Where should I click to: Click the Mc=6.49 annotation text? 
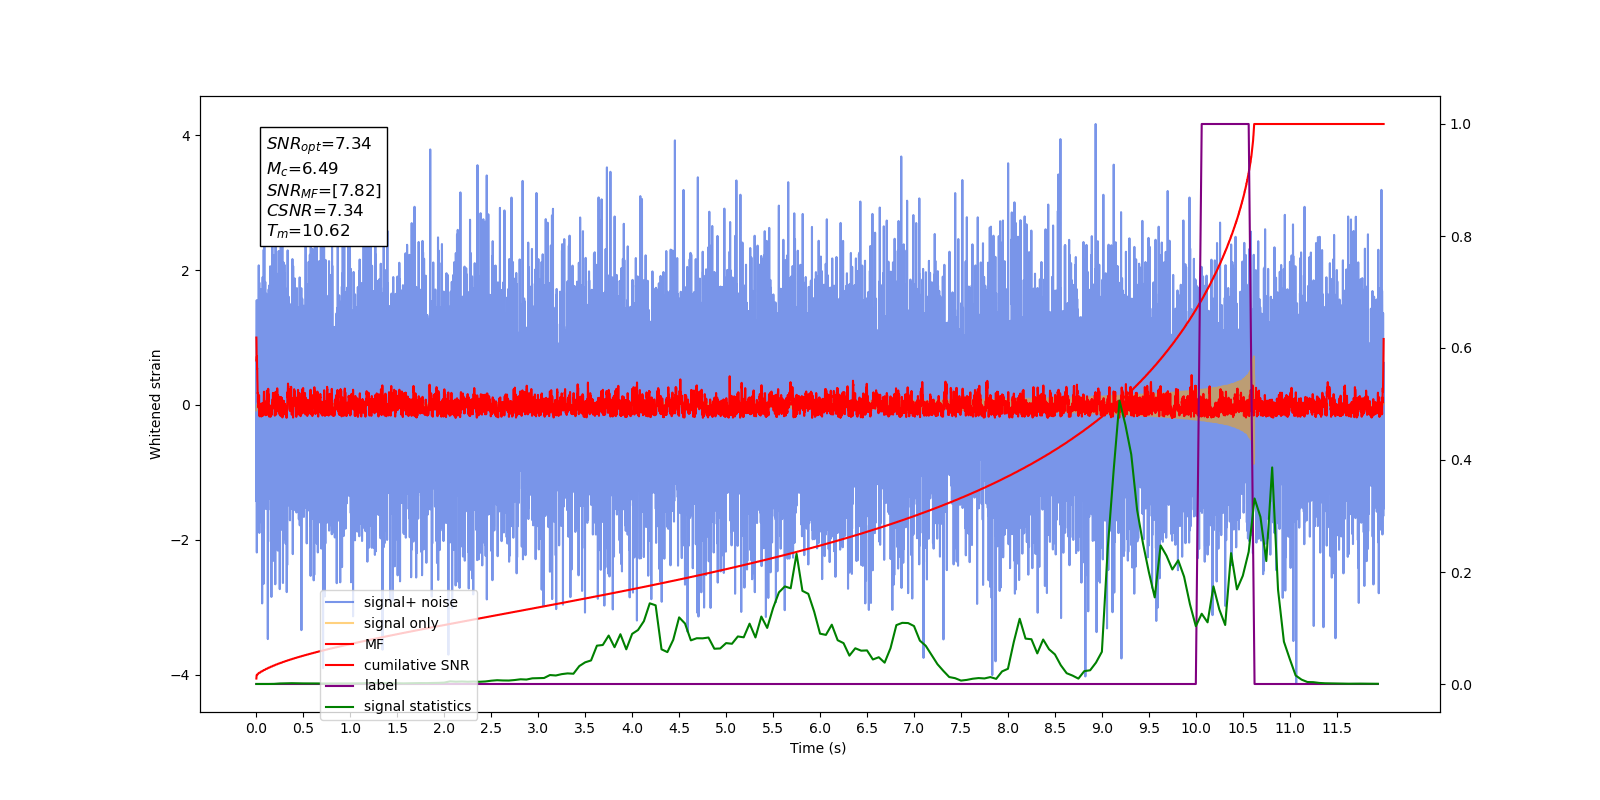pyautogui.click(x=302, y=169)
